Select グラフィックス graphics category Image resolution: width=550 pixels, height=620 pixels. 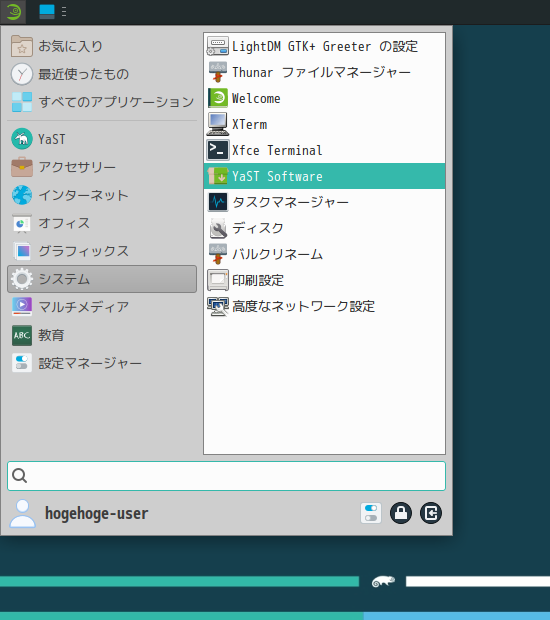(x=102, y=251)
